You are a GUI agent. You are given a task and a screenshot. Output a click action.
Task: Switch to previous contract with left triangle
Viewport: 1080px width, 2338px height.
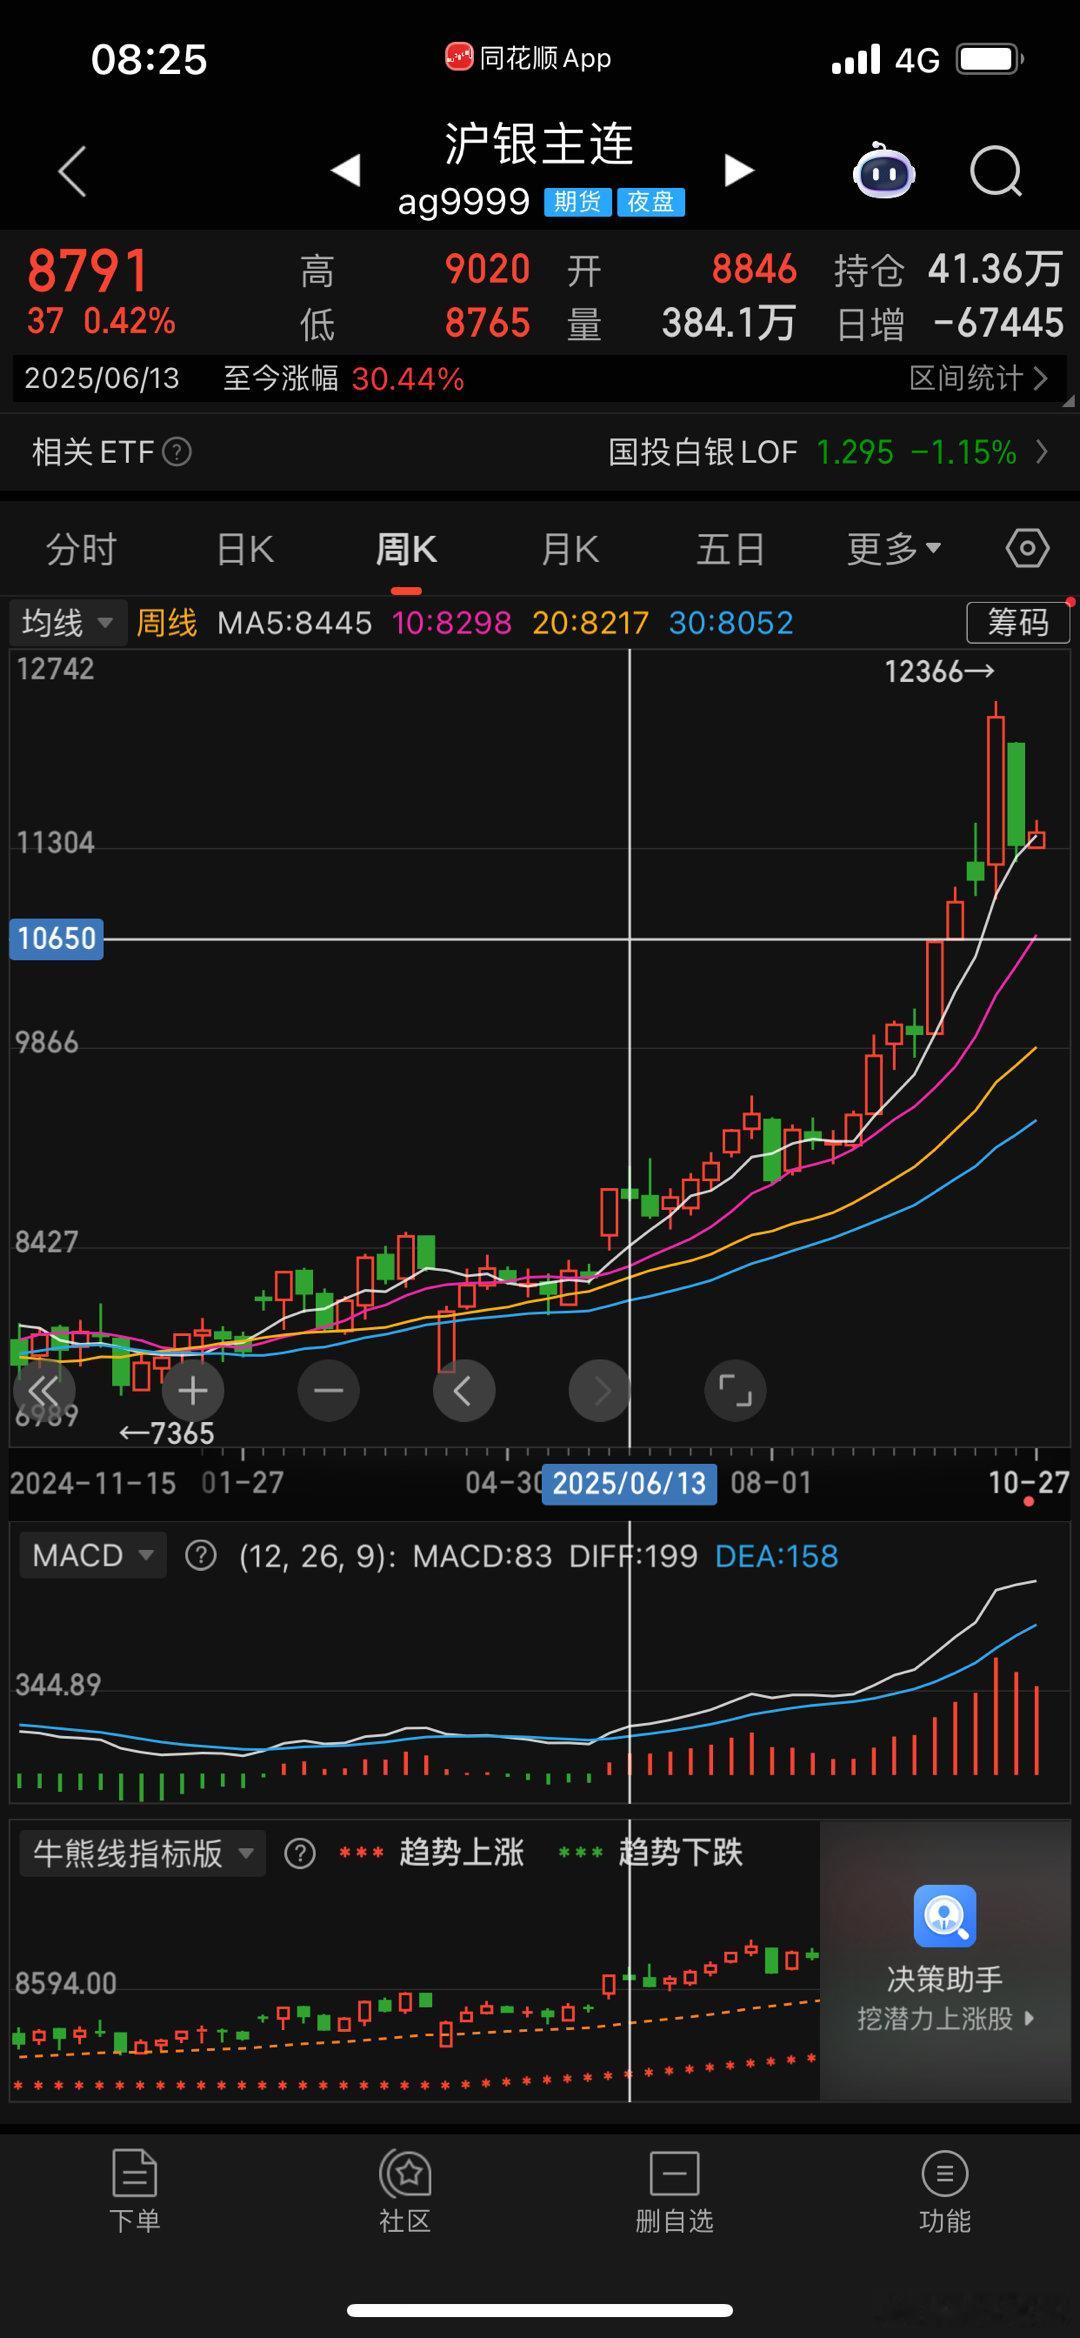[346, 170]
